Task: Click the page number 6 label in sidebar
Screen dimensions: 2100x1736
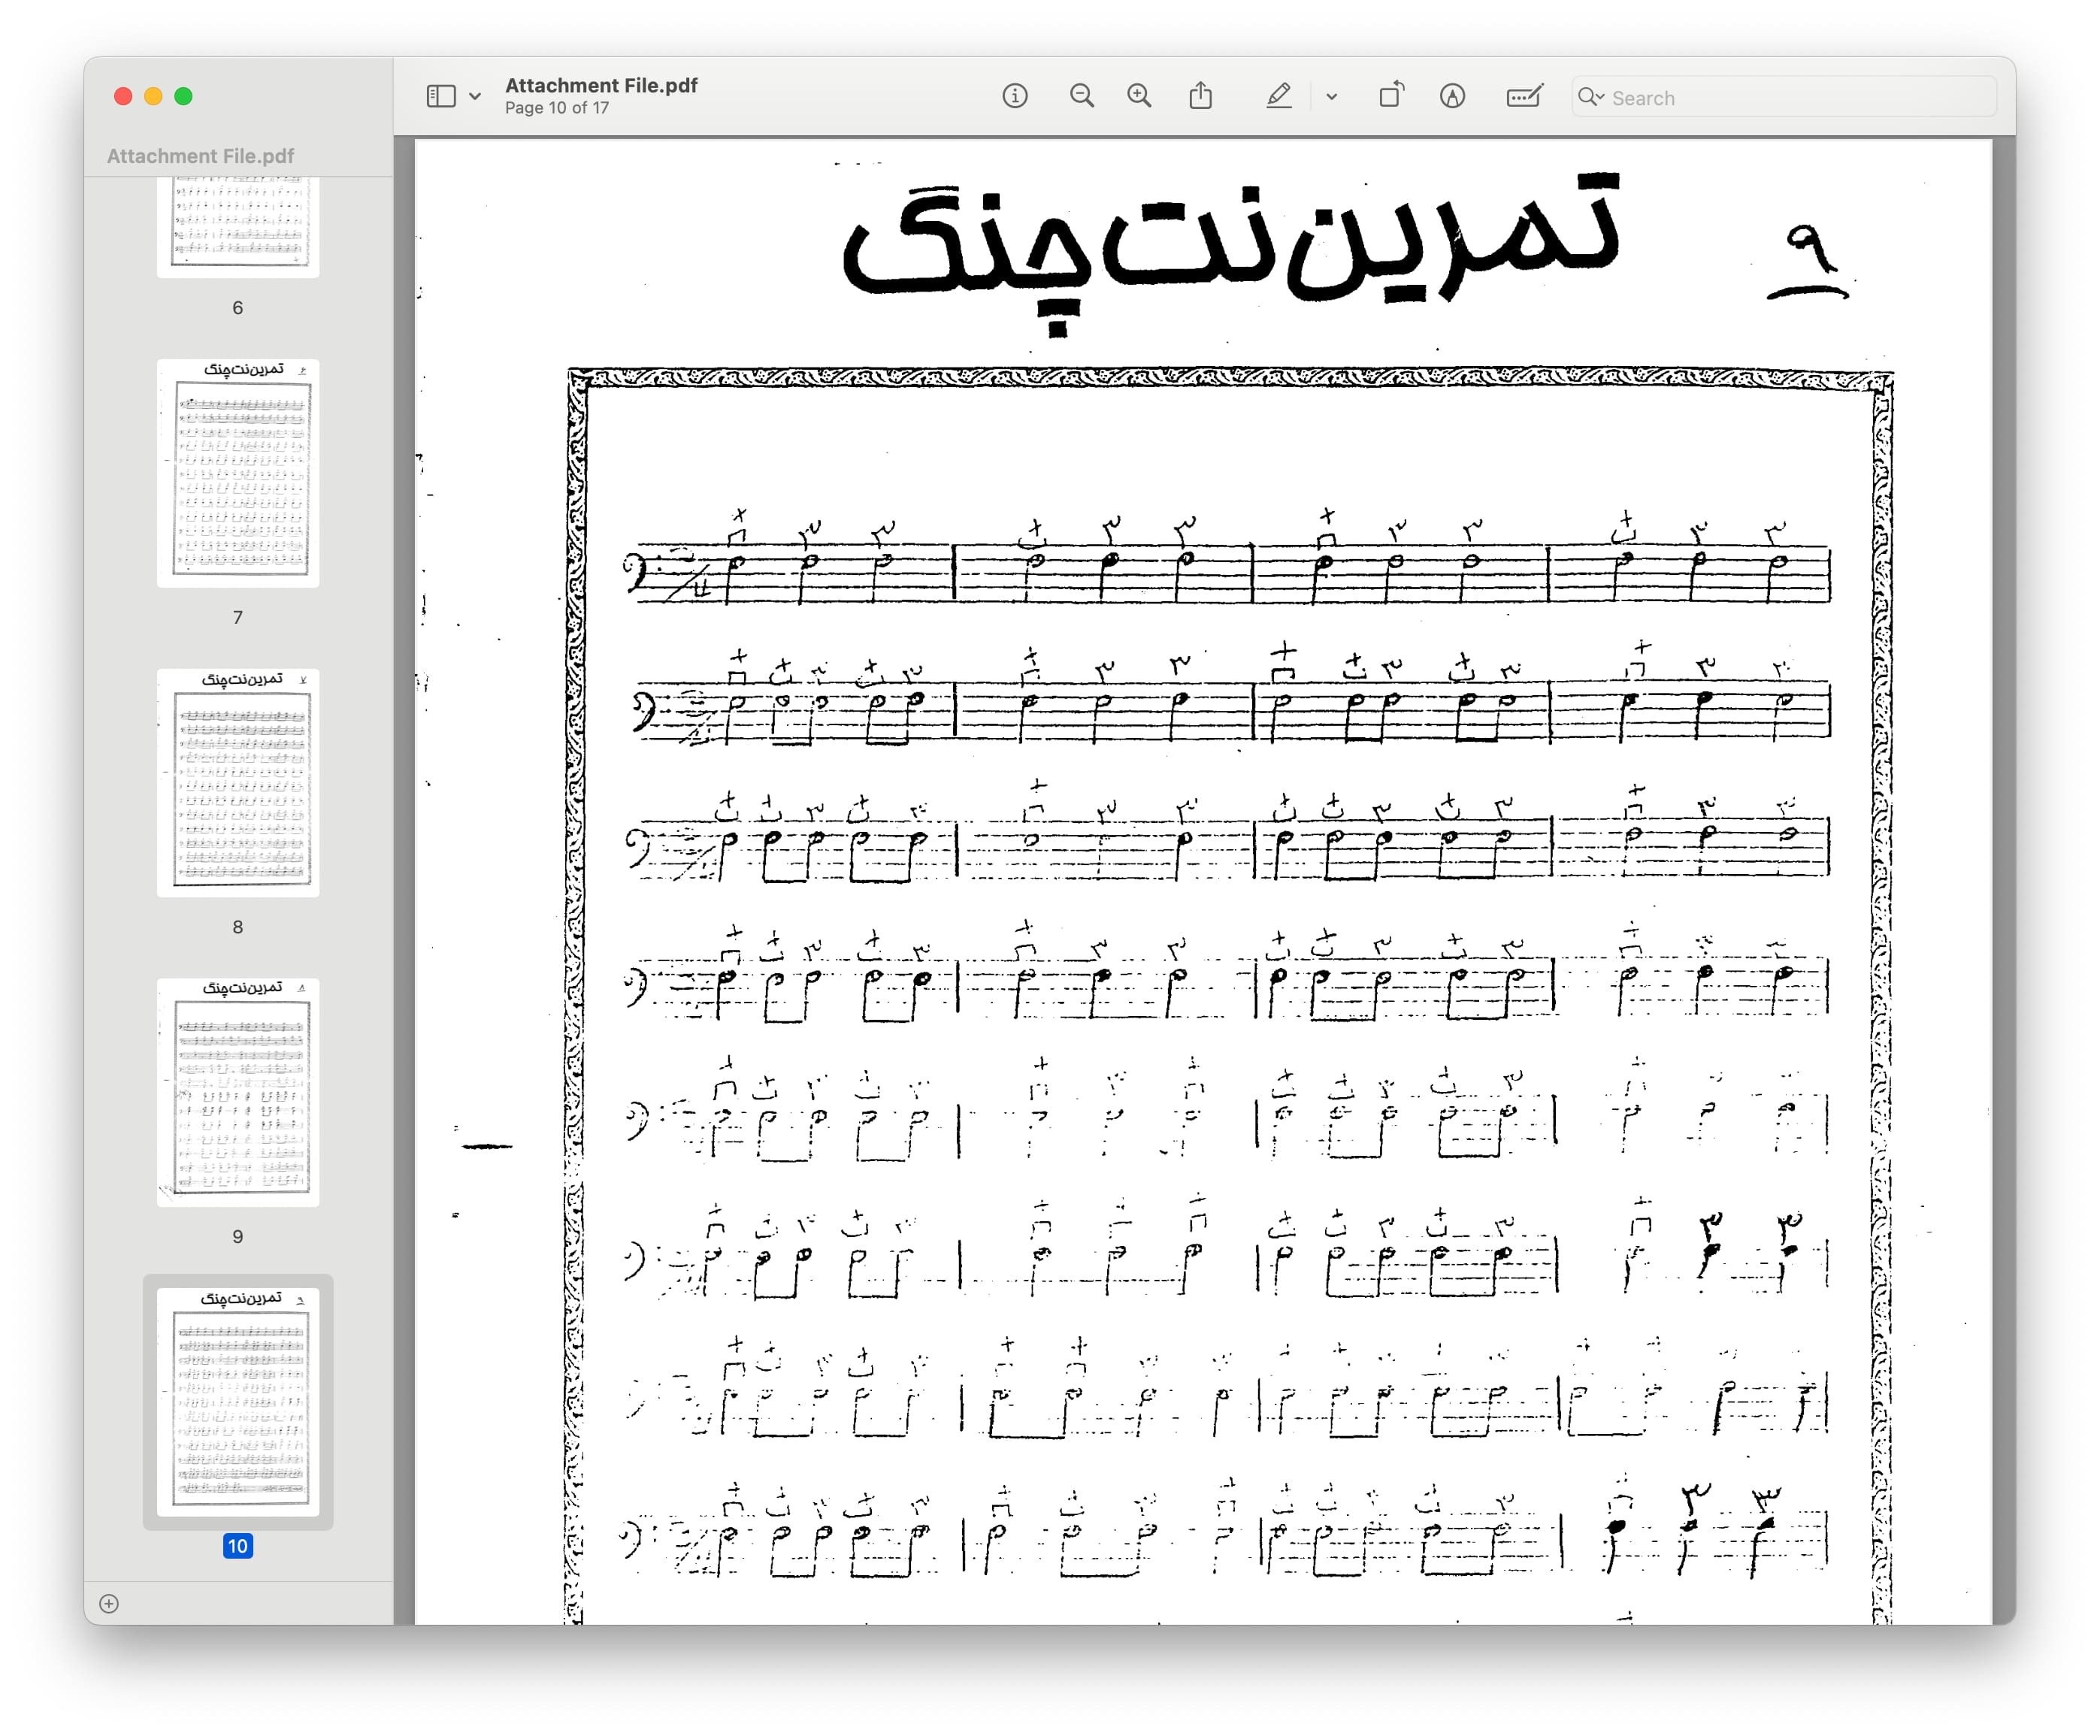Action: pos(238,308)
